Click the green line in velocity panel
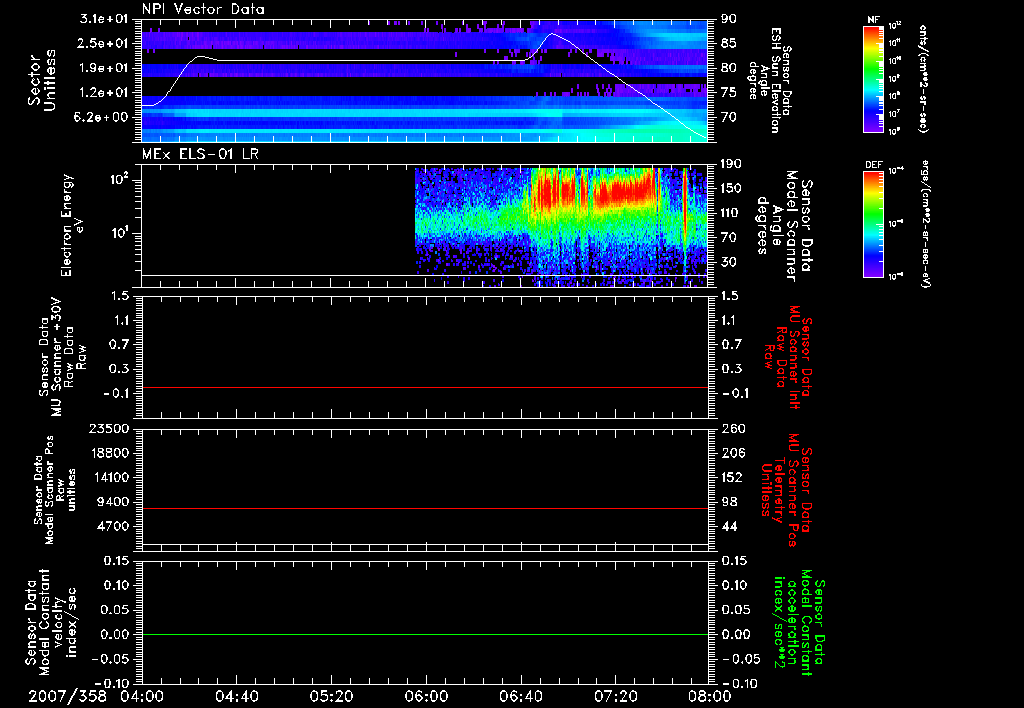 (x=424, y=634)
